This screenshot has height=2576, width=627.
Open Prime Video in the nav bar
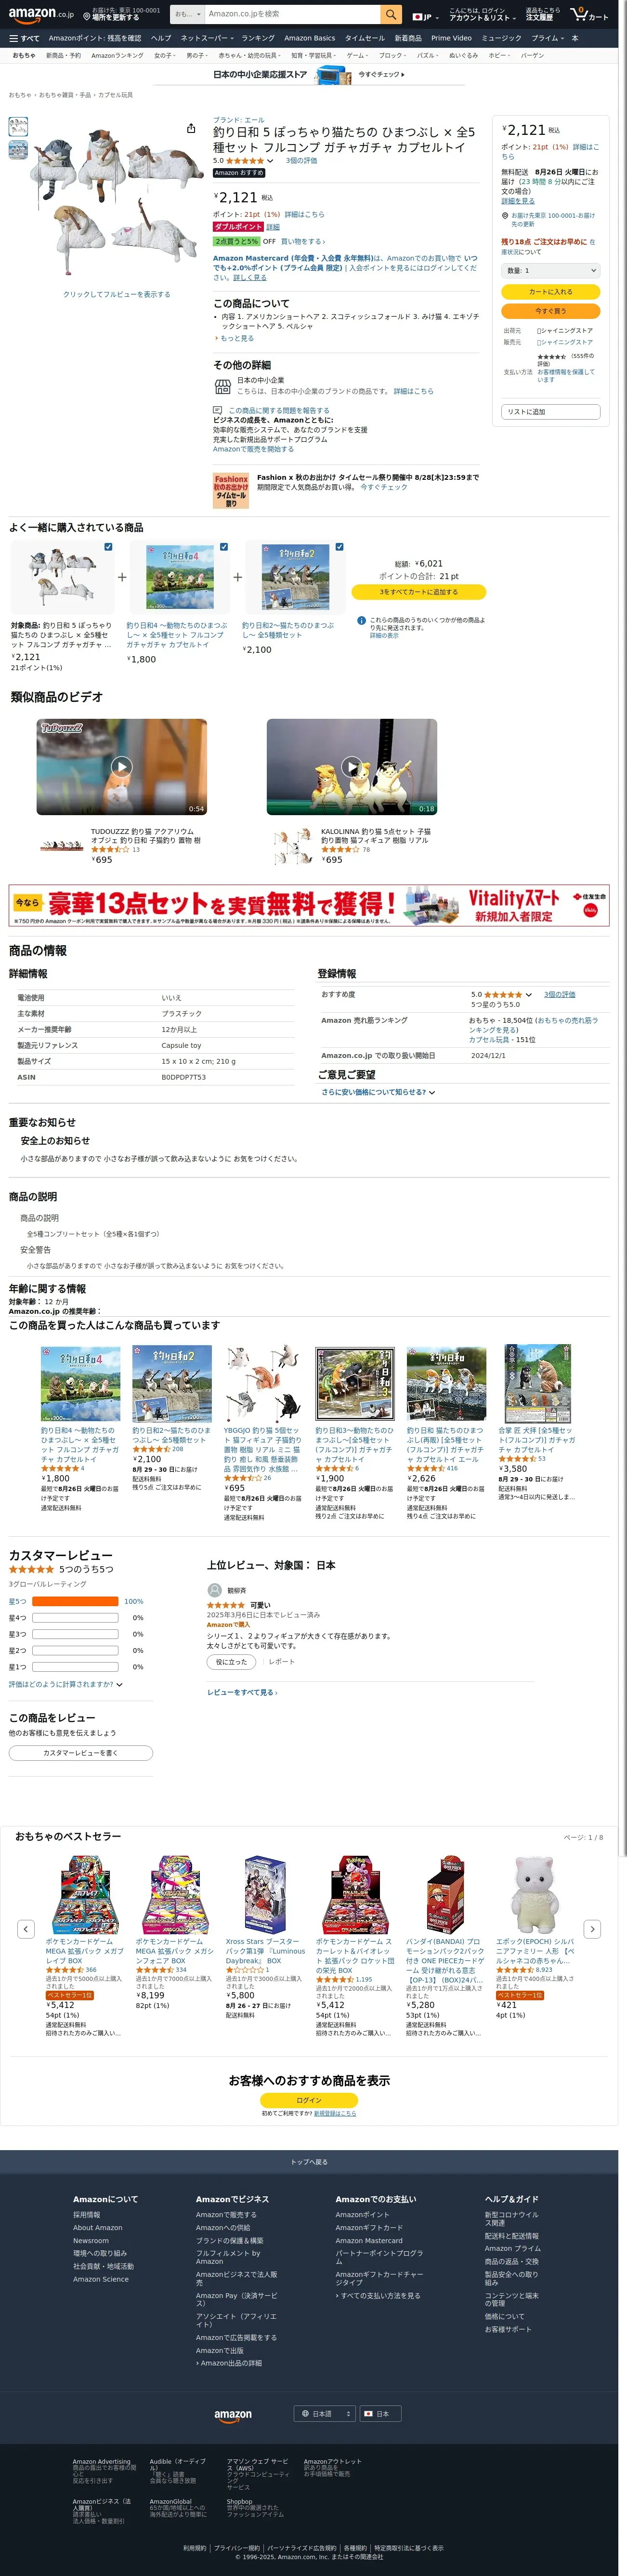coord(451,38)
